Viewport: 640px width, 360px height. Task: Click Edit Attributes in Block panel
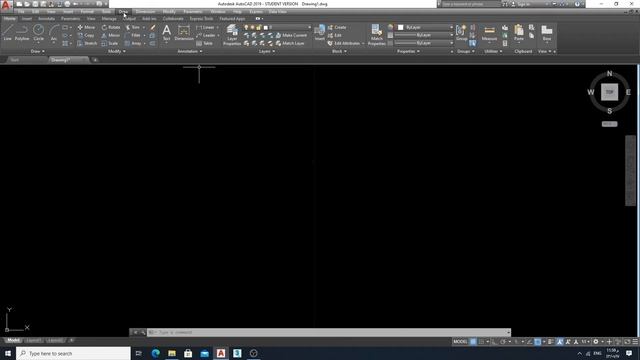[344, 43]
